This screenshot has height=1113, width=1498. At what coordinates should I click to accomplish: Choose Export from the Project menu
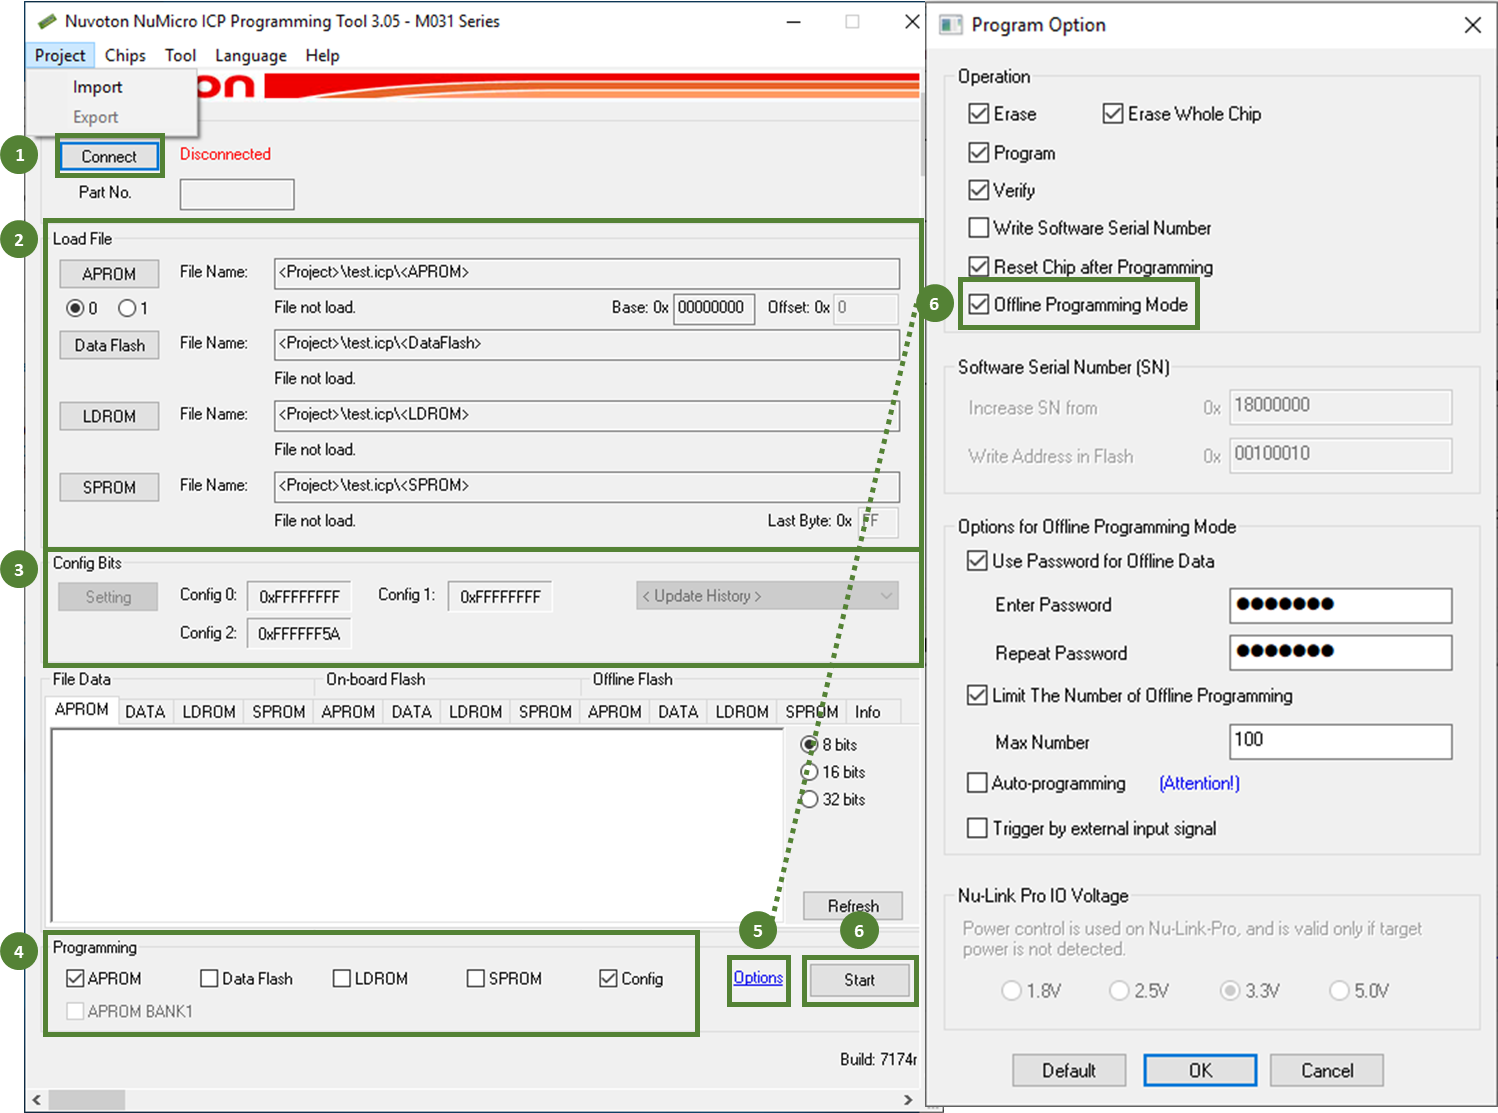96,117
